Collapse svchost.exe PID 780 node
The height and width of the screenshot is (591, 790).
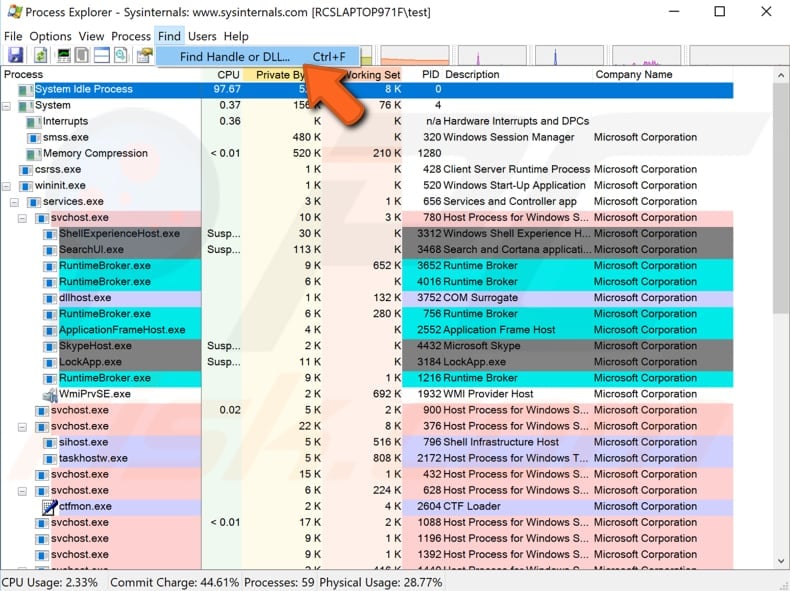point(22,219)
